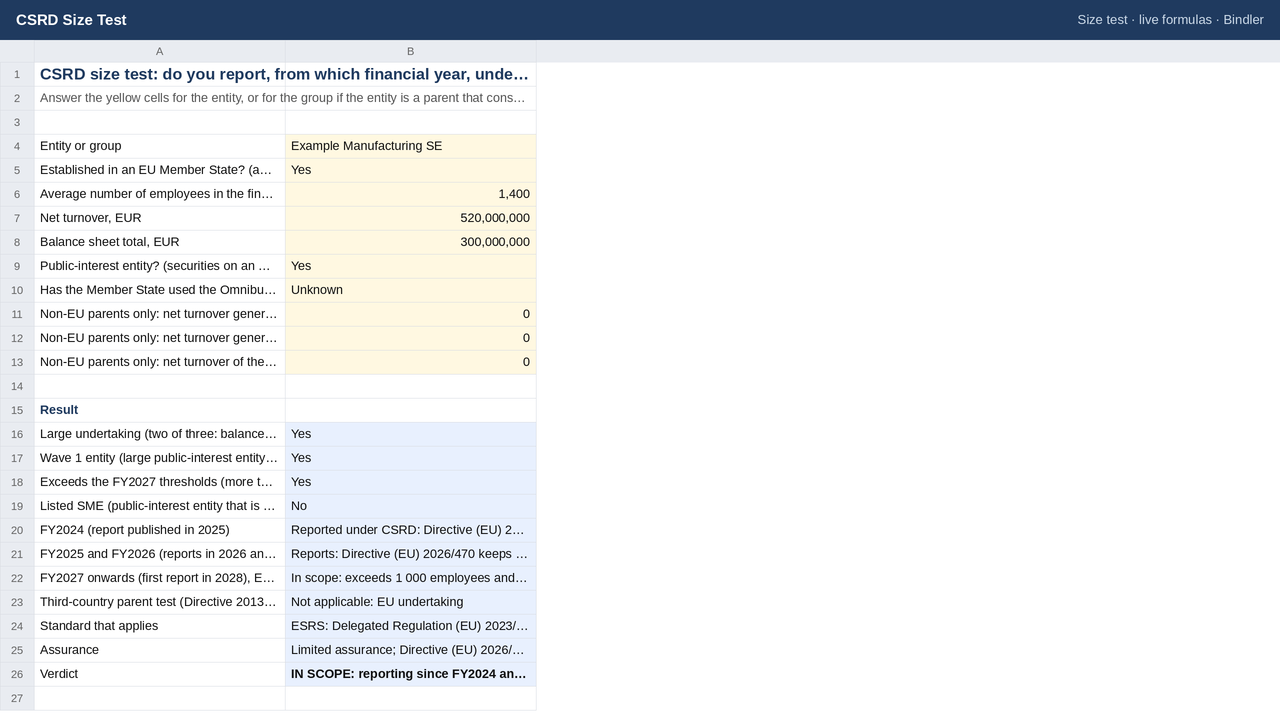
Task: Select the 'Limited assurance; Directive' result cell
Action: (x=411, y=650)
